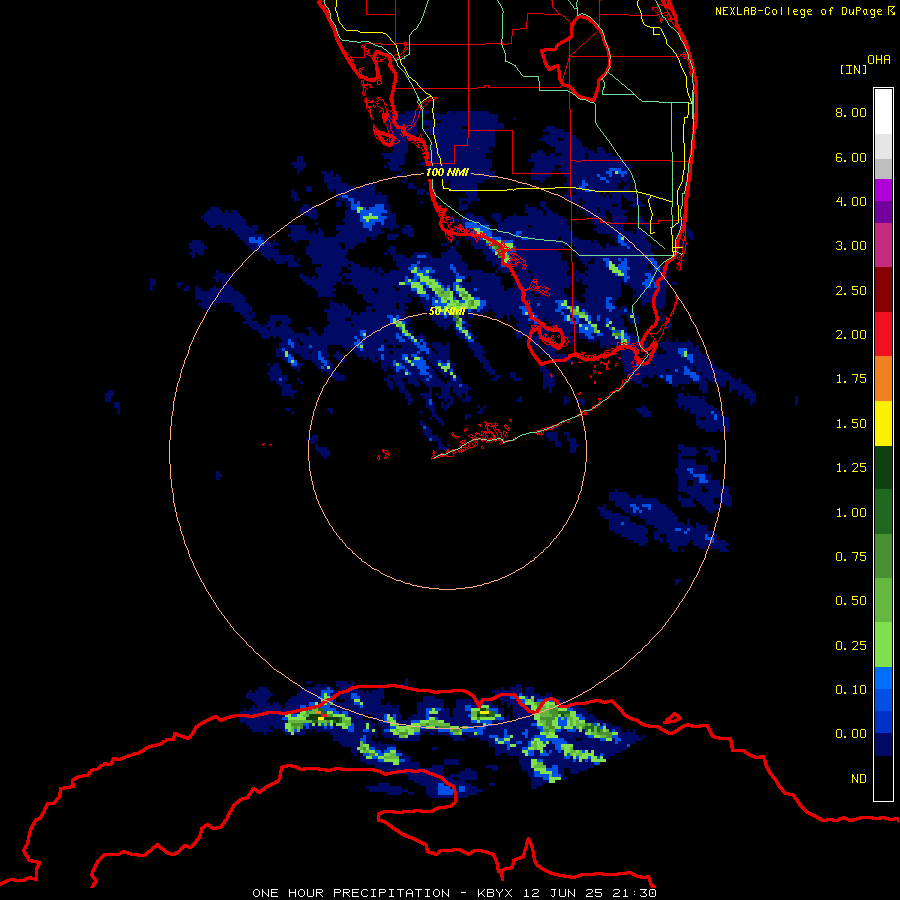Screen dimensions: 900x900
Task: Click the 100 NMI range ring label
Action: point(447,172)
